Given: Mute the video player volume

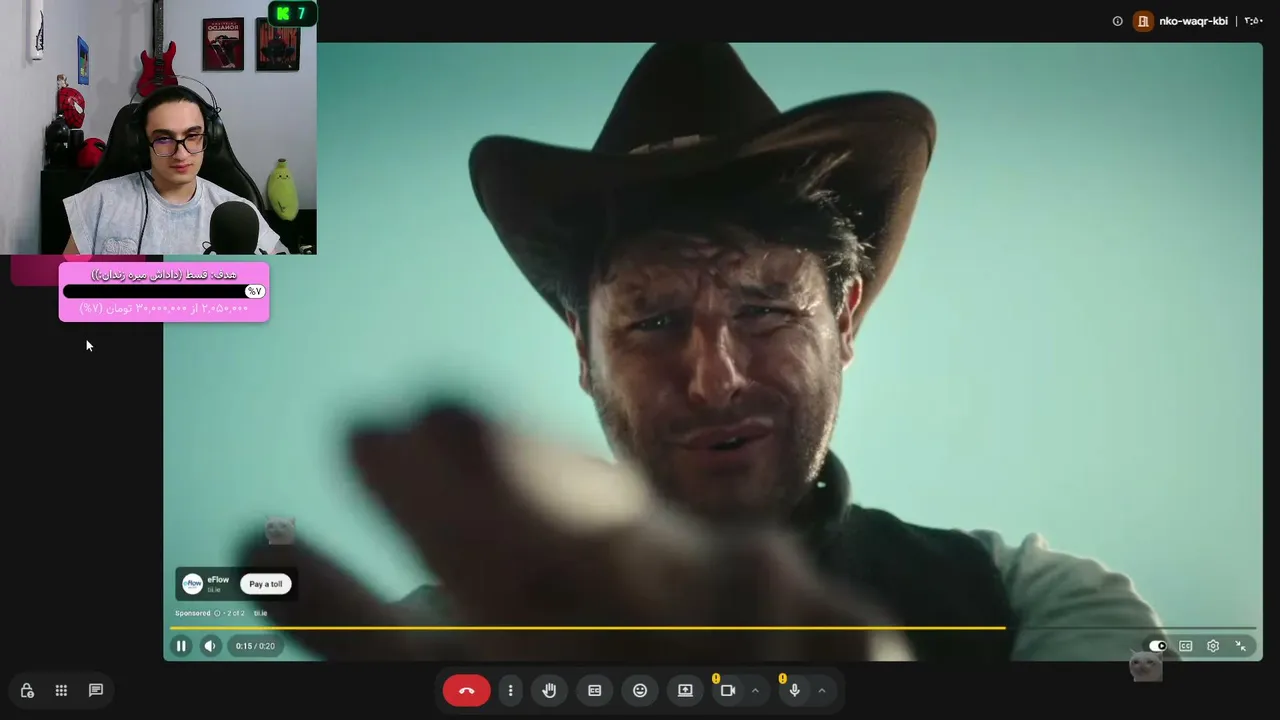Looking at the screenshot, I should (x=210, y=646).
